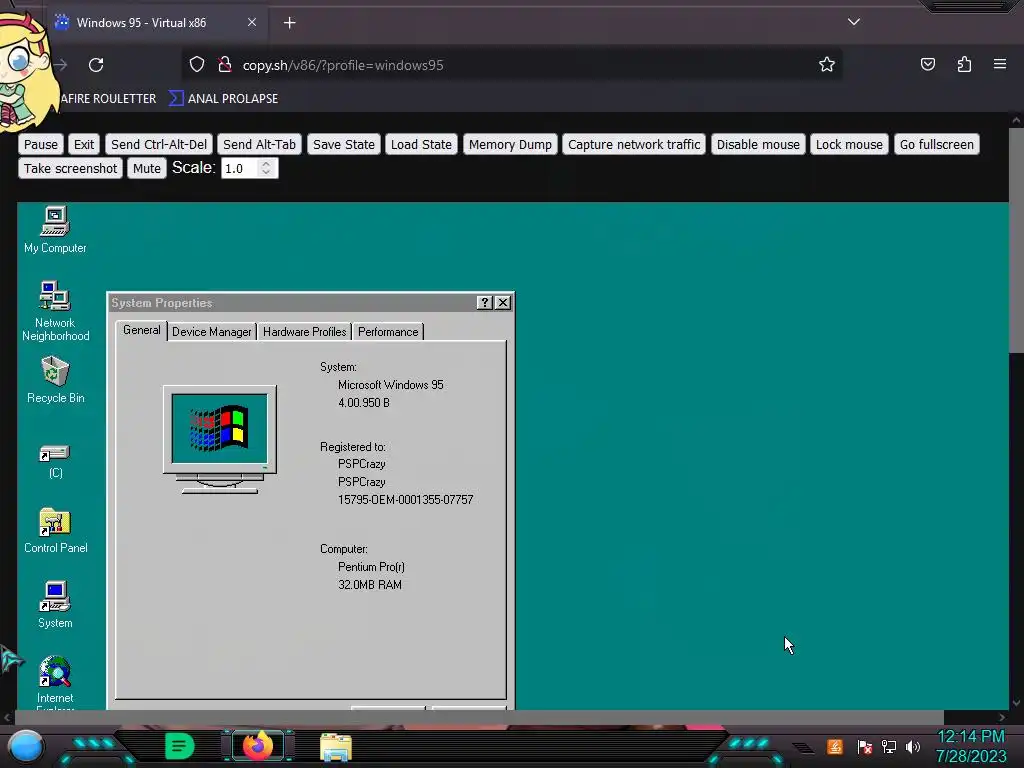This screenshot has width=1024, height=768.
Task: Click the Scale stepper arrows
Action: click(x=266, y=168)
